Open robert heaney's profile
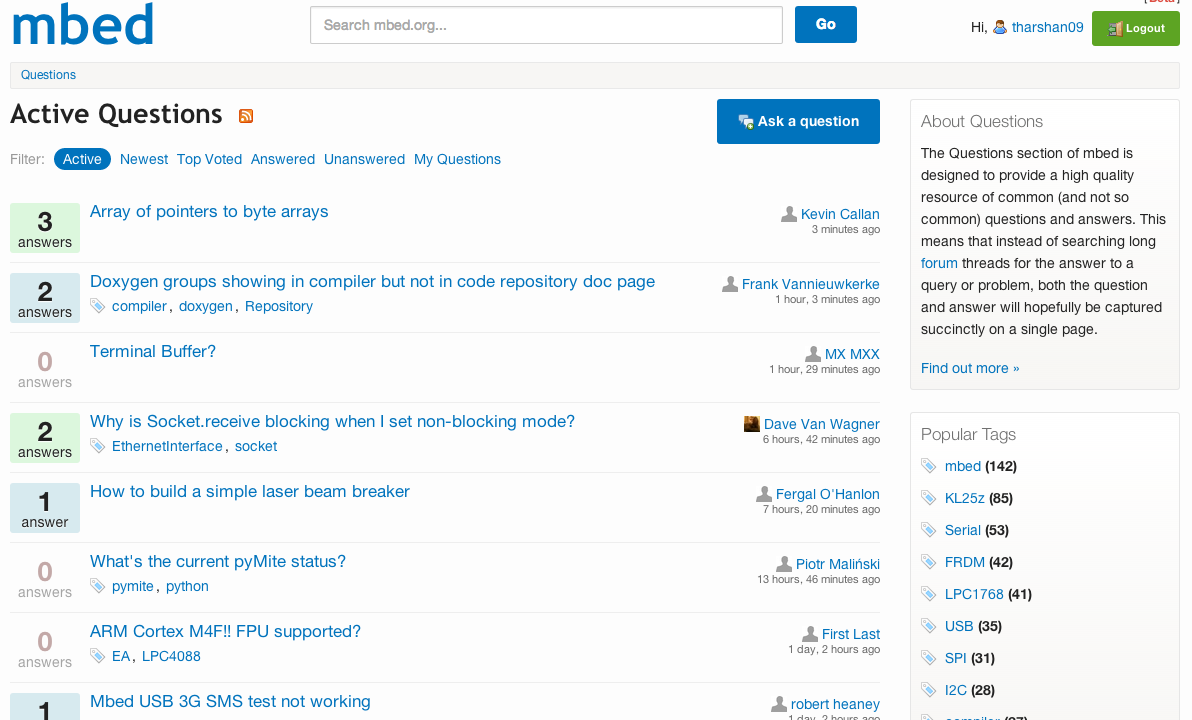 click(x=835, y=703)
